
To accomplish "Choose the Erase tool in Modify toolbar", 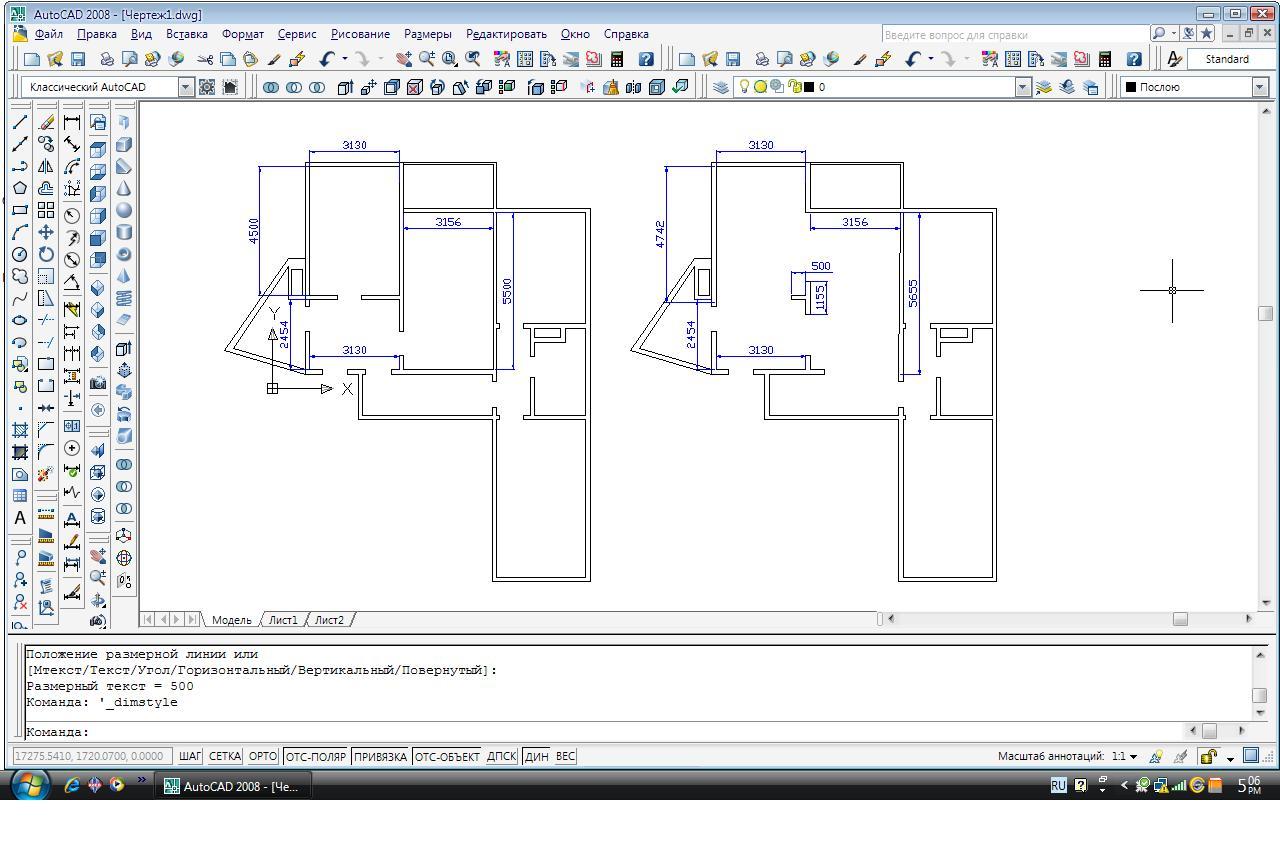I will point(46,123).
